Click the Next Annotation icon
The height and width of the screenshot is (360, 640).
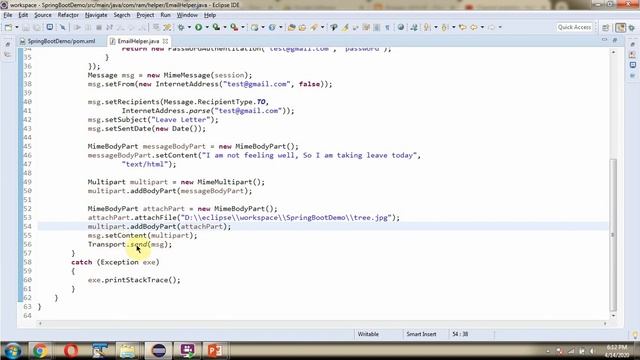tap(427, 27)
